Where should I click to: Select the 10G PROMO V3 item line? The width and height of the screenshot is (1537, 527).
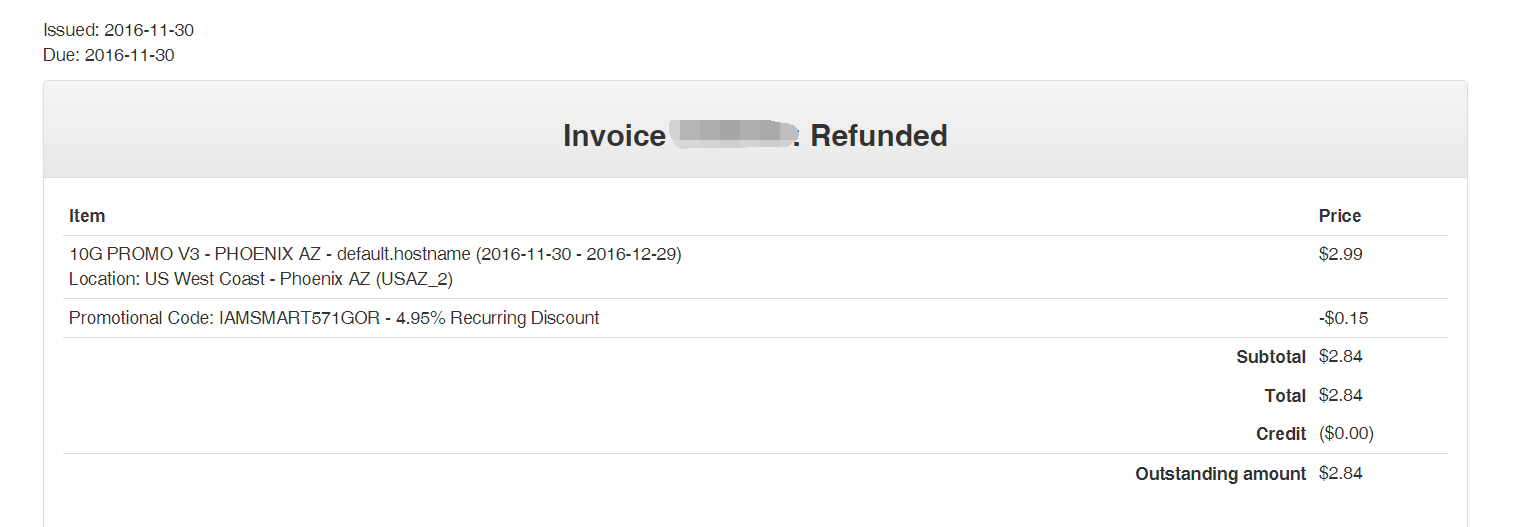375,254
